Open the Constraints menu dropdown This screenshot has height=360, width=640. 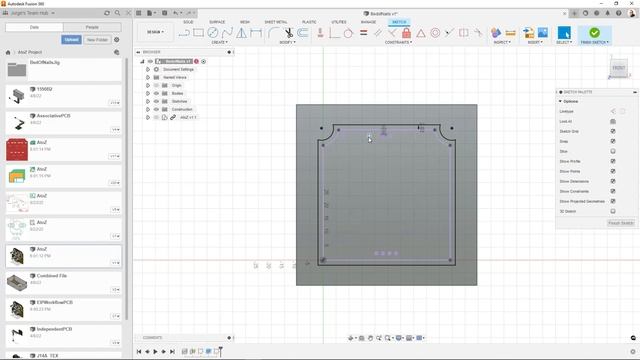pos(398,42)
